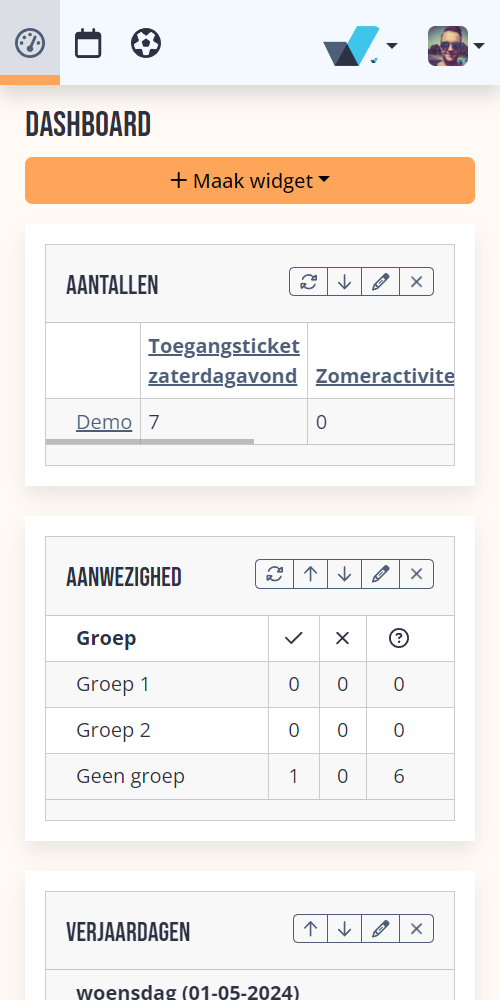Screen dimensions: 500x1000
Task: Refresh the Aanwezigheid widget
Action: pyautogui.click(x=275, y=574)
